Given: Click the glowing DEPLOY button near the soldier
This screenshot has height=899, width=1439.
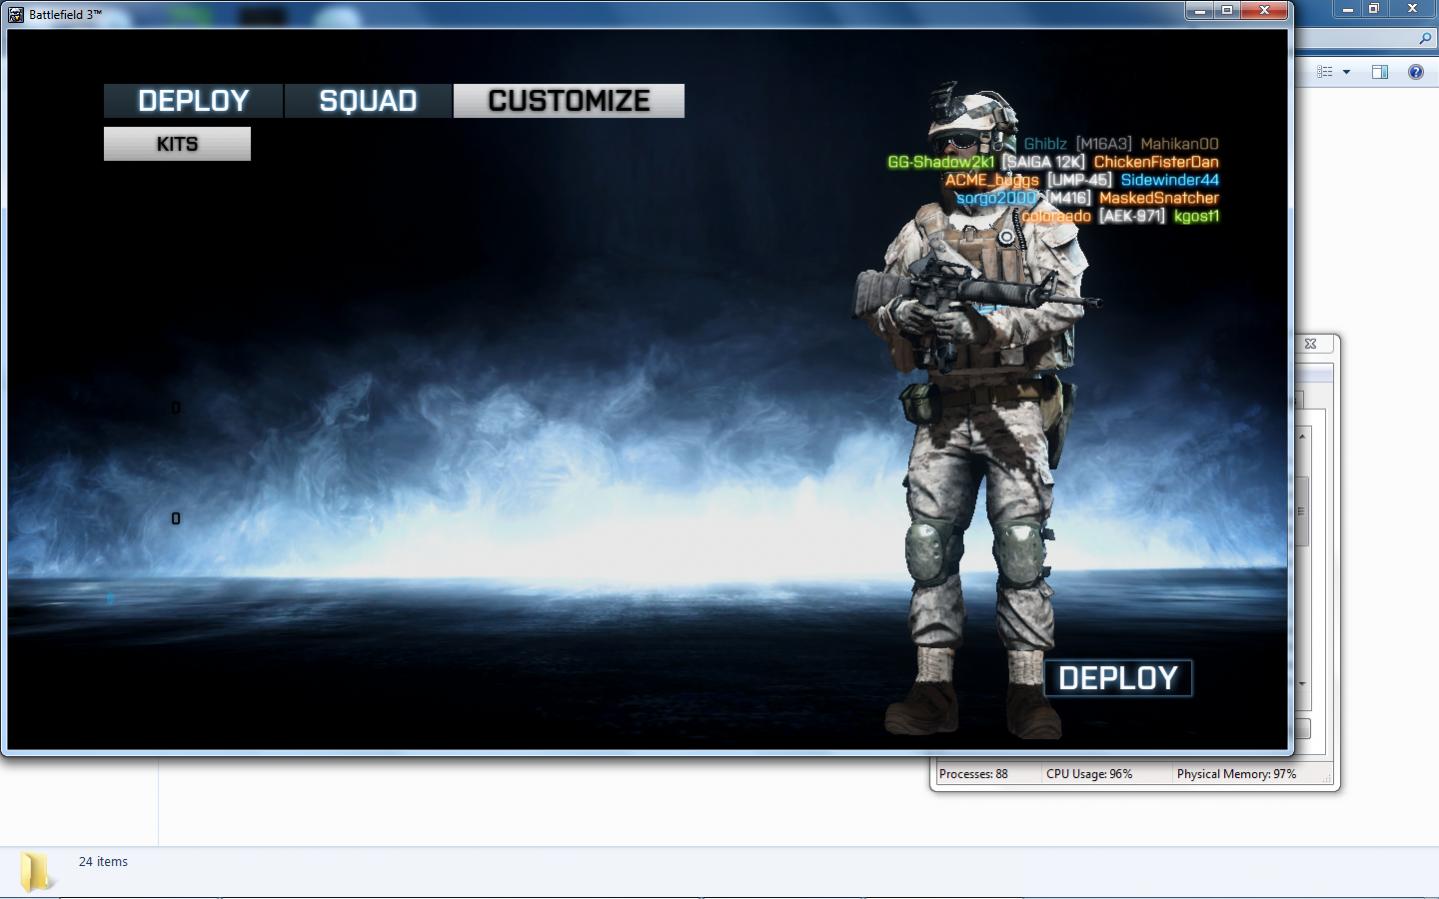Looking at the screenshot, I should click(1118, 678).
